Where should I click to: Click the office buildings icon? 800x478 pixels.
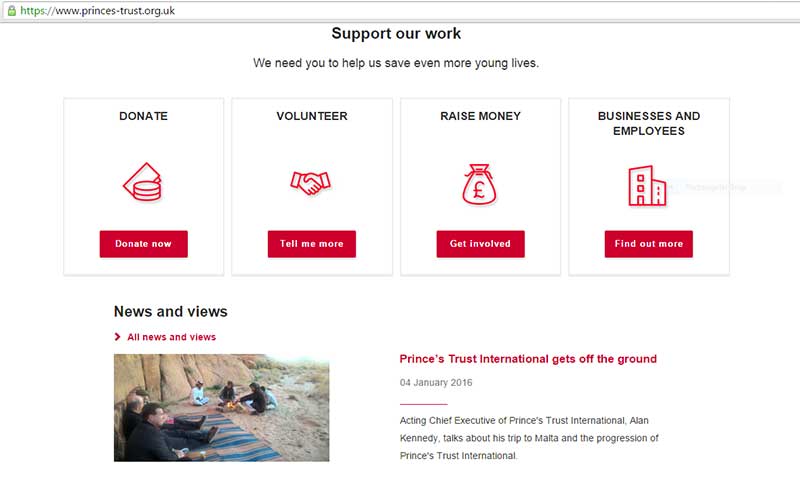[647, 186]
